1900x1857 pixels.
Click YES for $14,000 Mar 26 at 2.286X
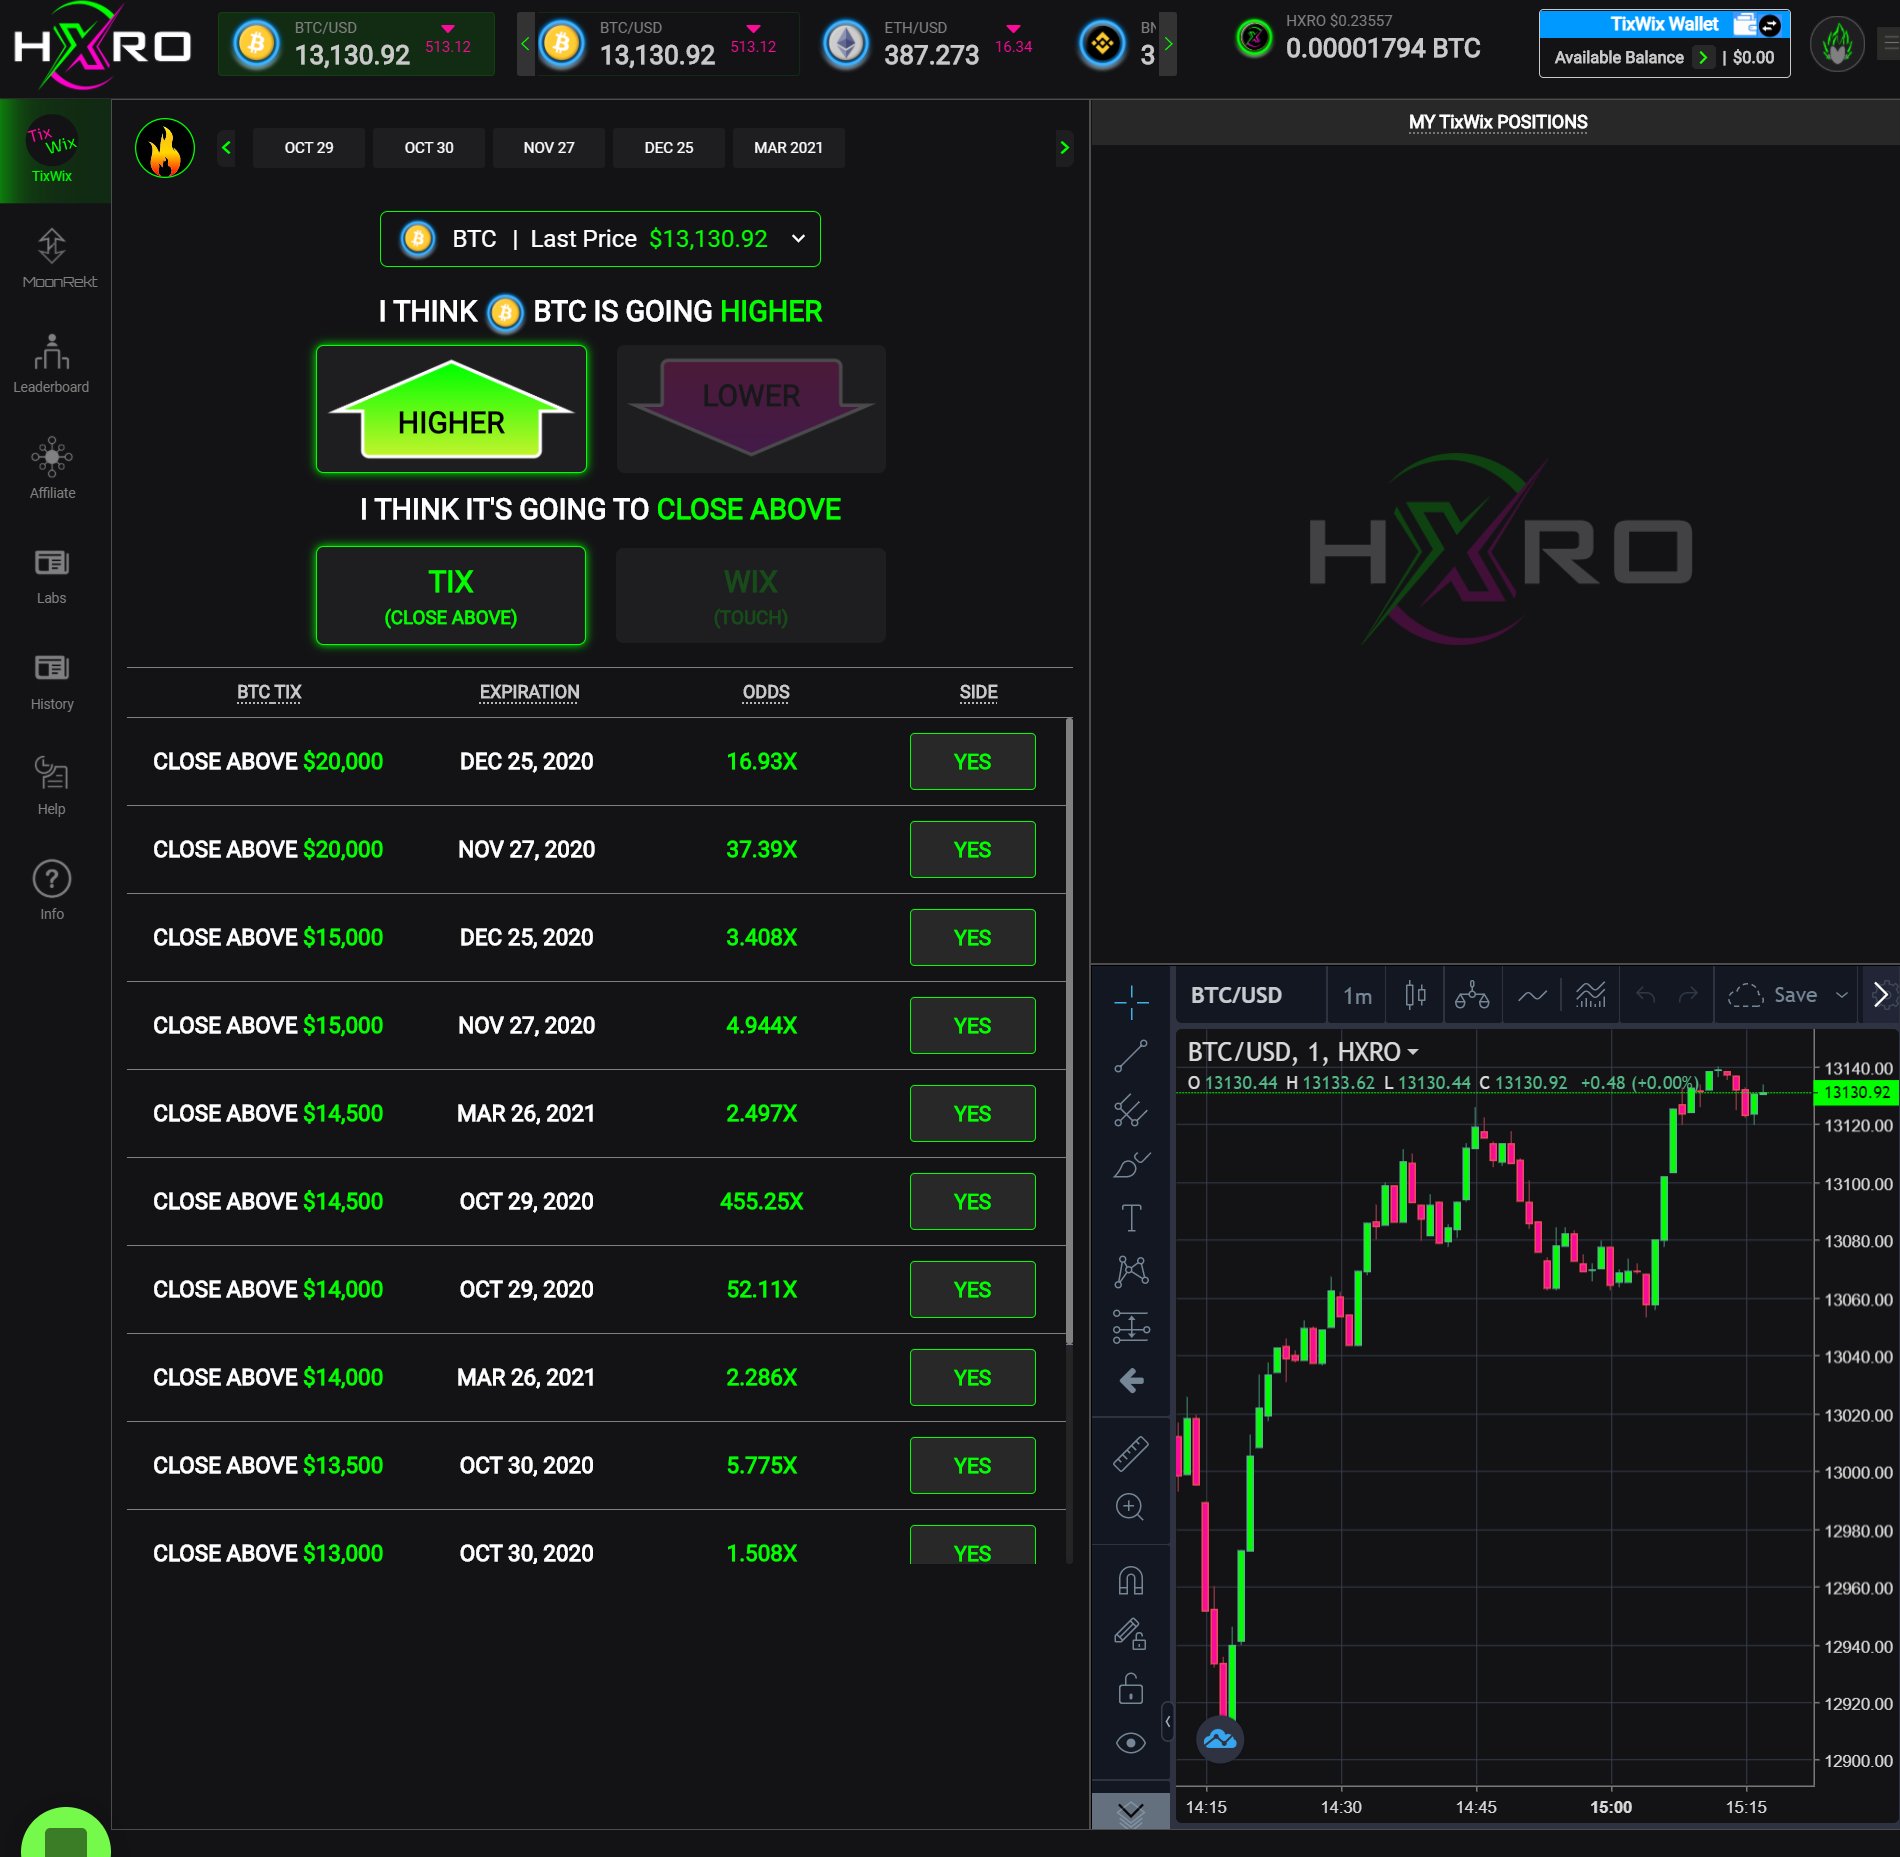[973, 1378]
